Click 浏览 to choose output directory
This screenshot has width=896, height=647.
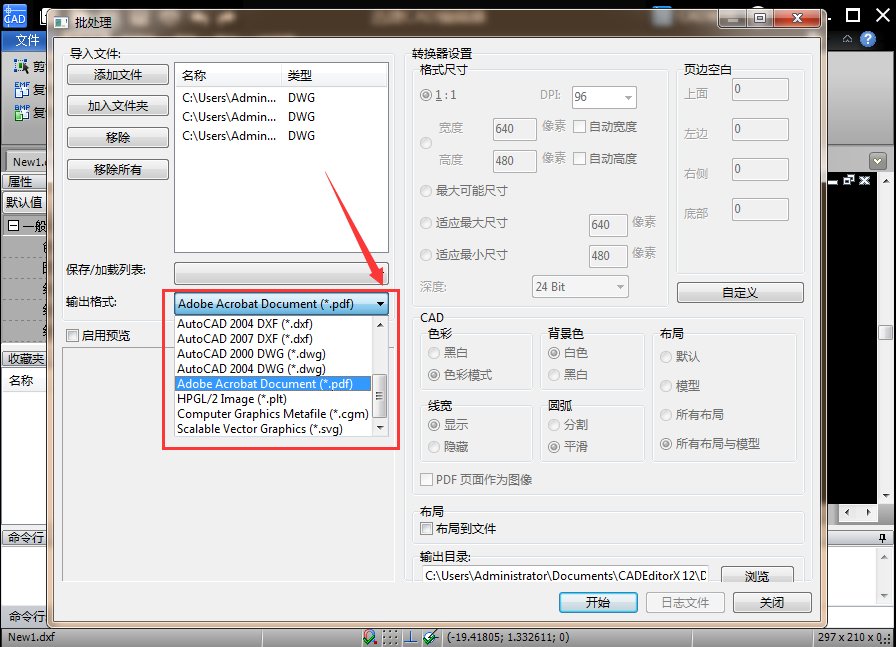coord(756,575)
